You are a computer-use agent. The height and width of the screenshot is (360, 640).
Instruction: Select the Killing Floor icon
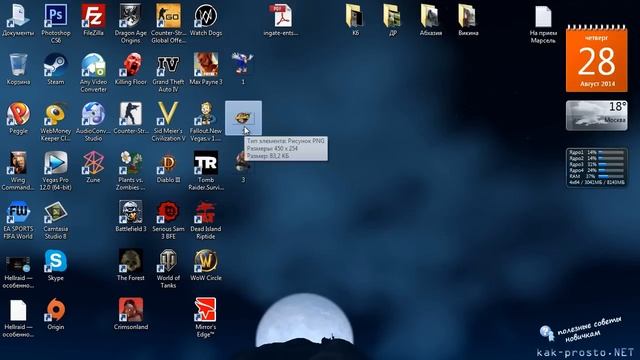[131, 65]
